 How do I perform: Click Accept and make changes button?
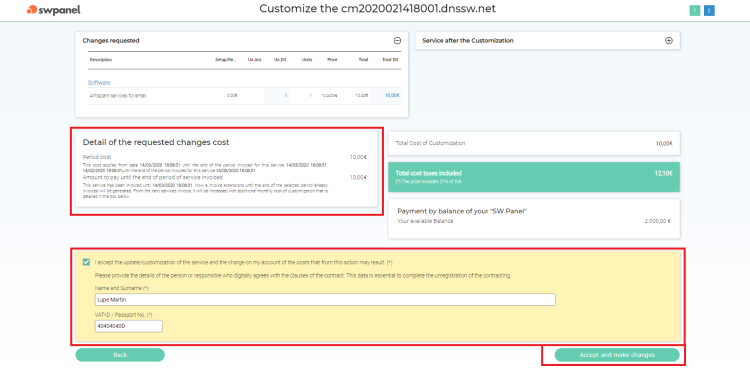pos(617,355)
